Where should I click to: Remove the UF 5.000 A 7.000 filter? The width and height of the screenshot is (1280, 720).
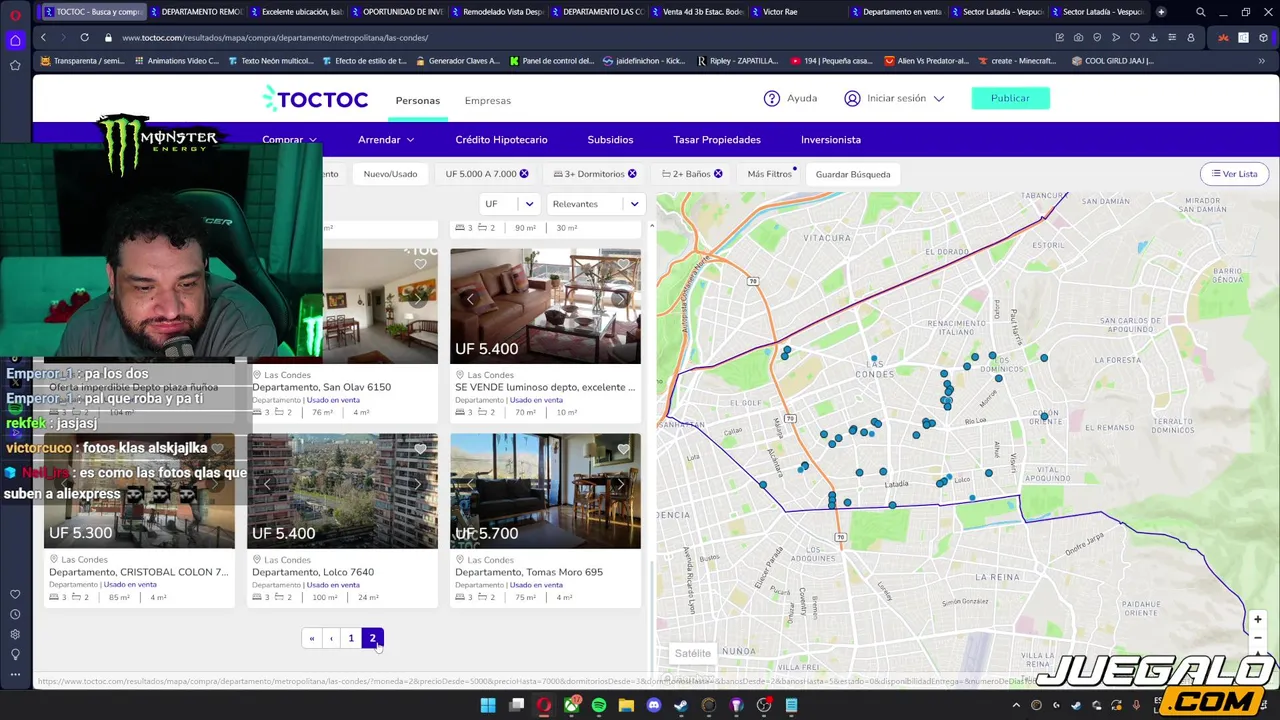click(x=523, y=174)
